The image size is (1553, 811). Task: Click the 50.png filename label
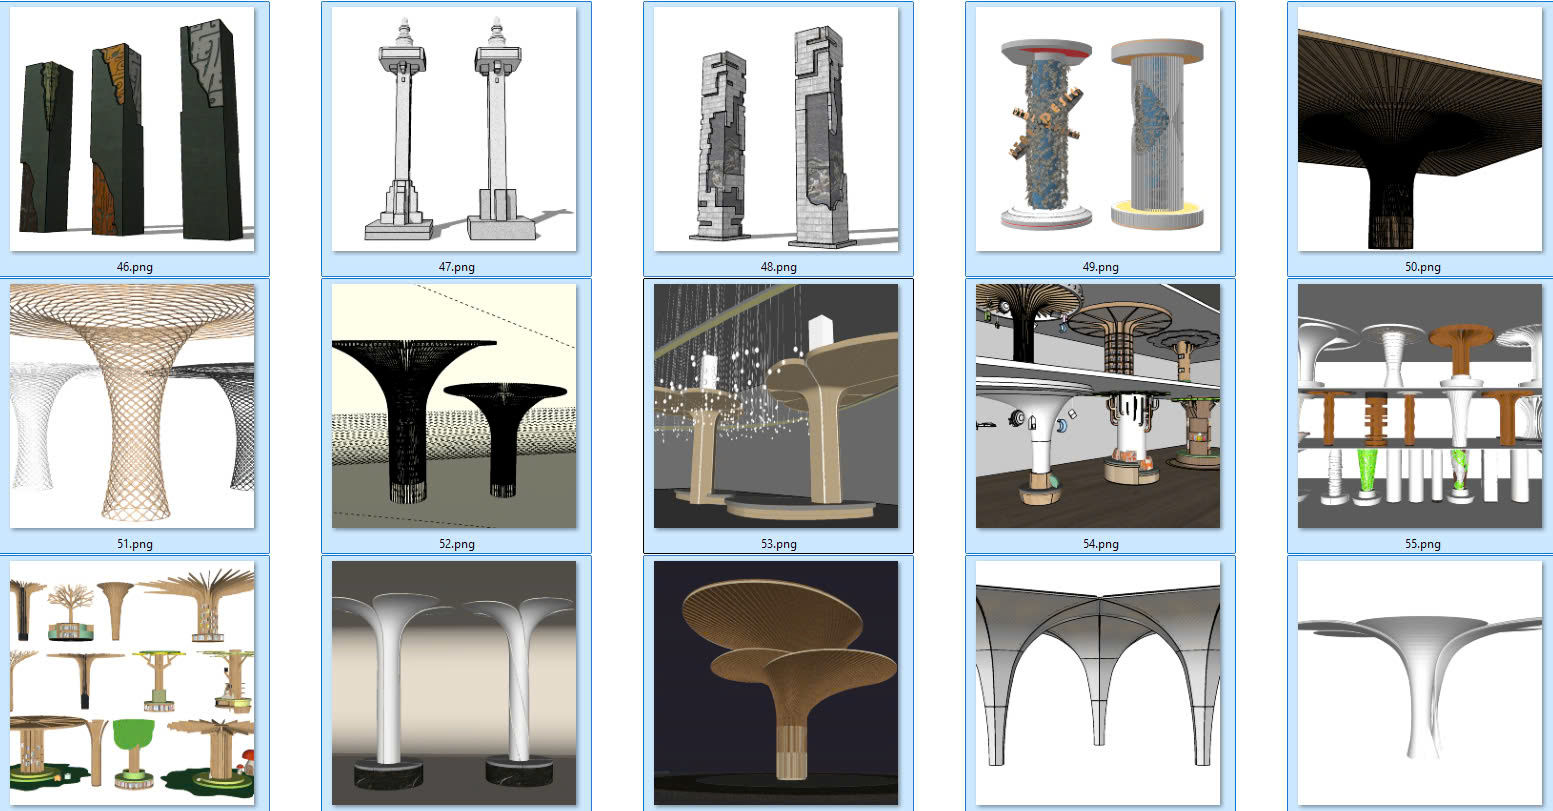point(1422,267)
